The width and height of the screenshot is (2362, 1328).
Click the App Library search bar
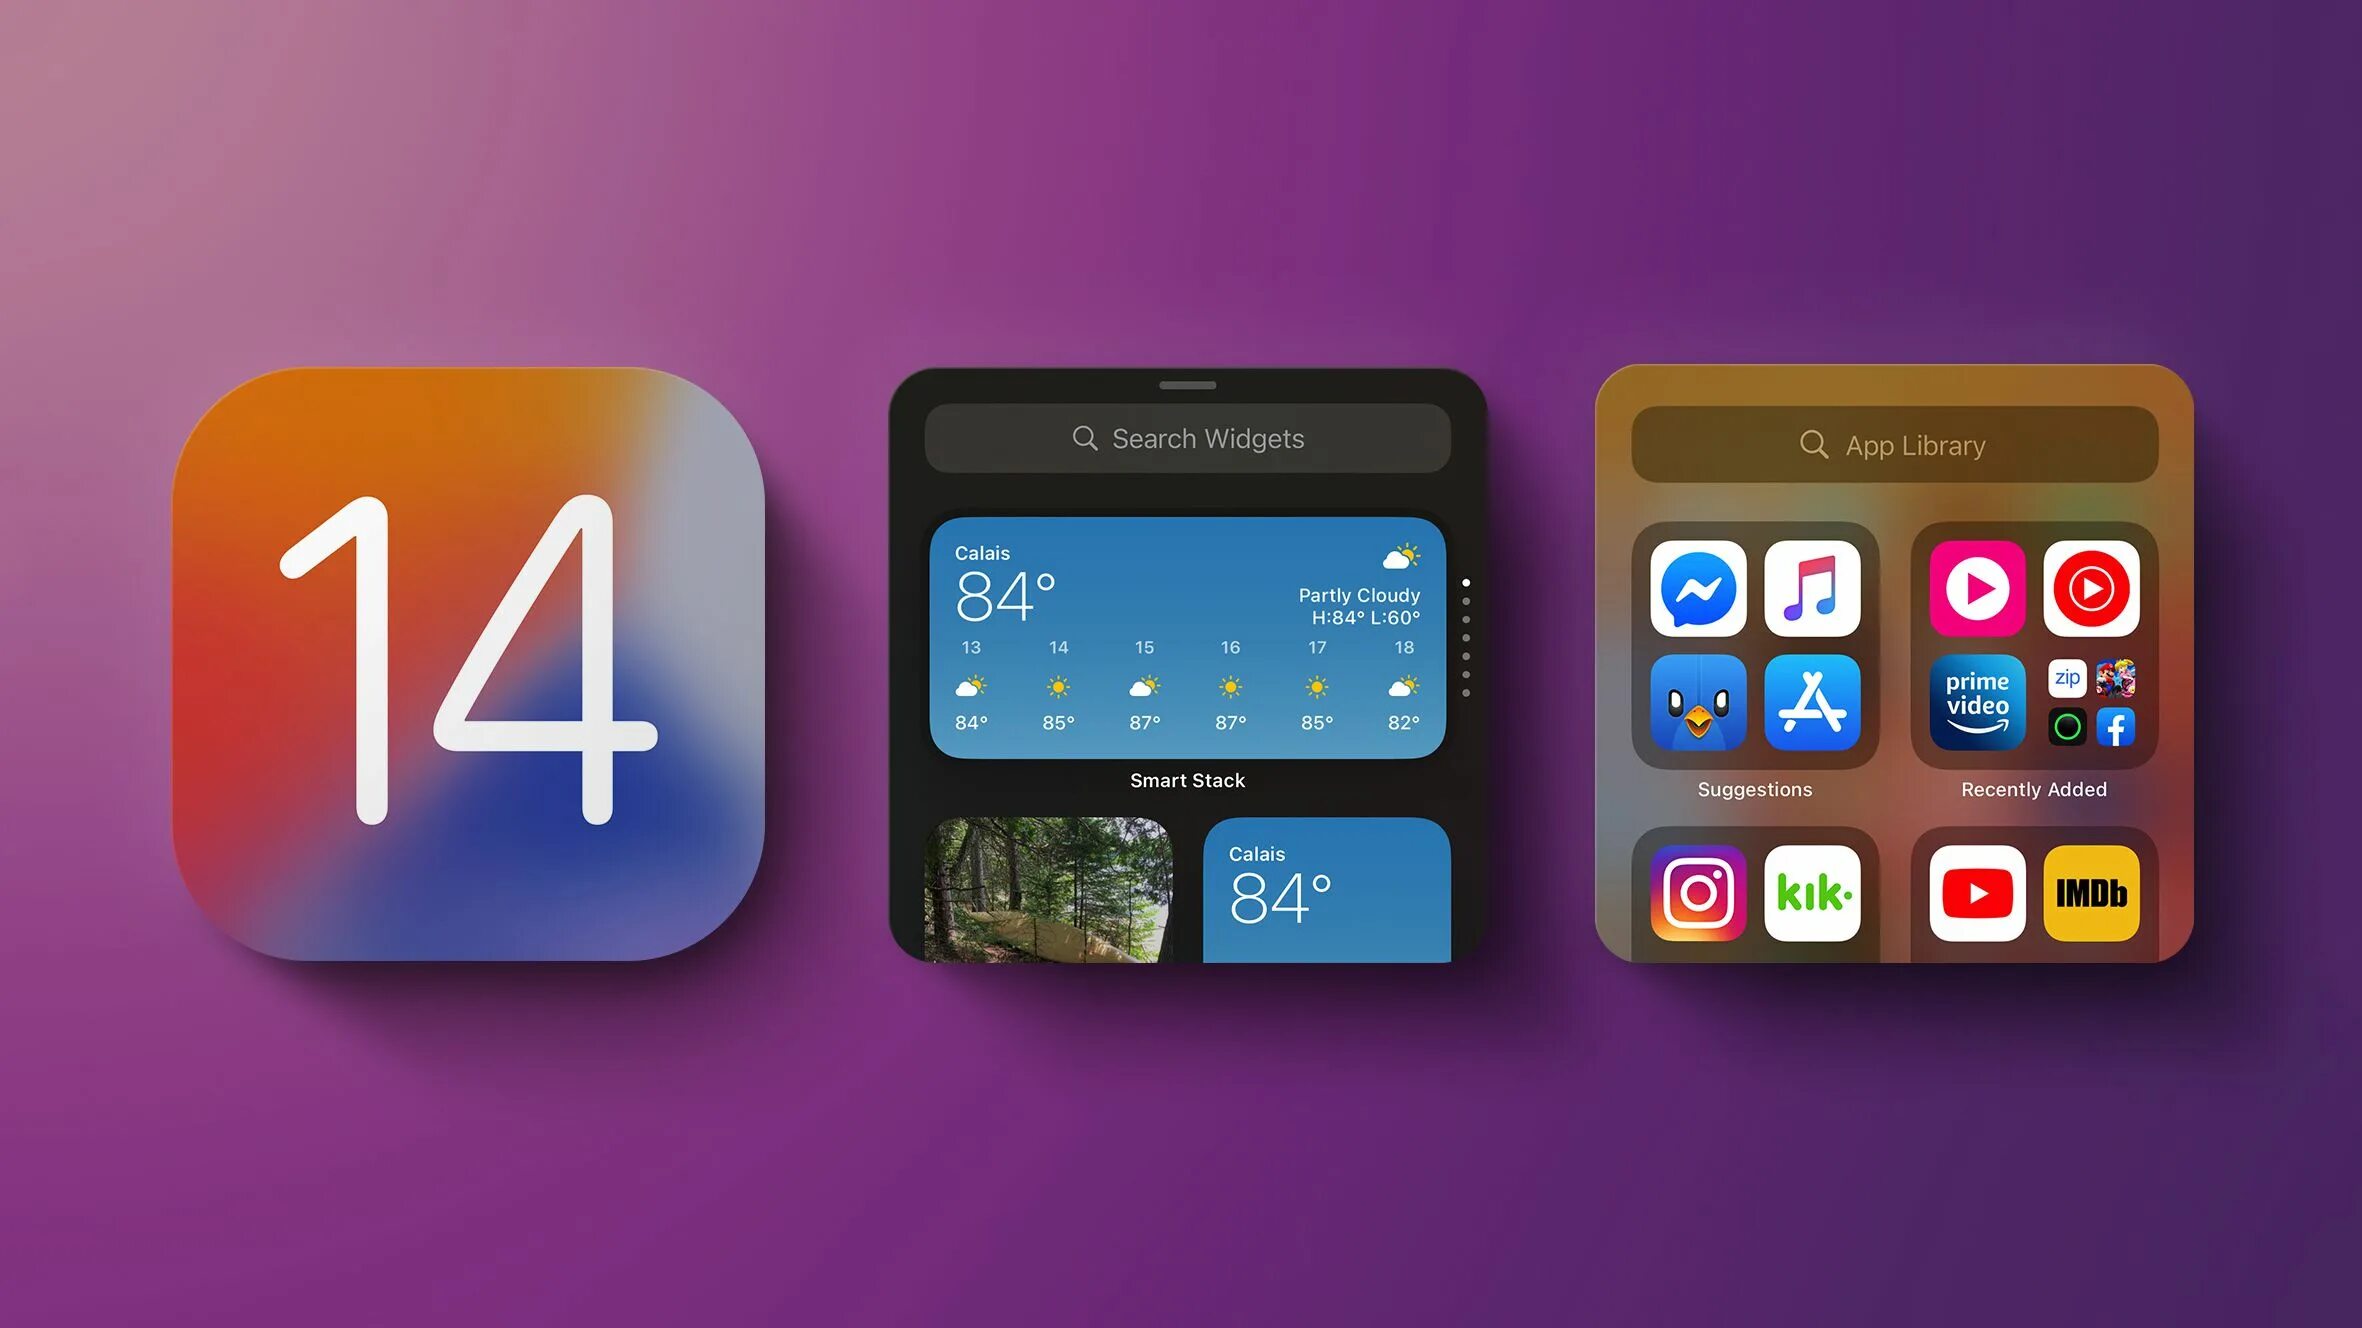click(1890, 444)
